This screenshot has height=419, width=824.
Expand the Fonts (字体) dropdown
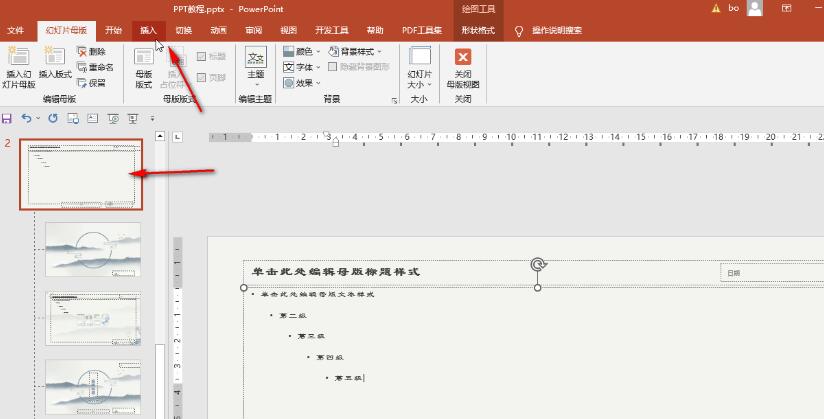[301, 67]
